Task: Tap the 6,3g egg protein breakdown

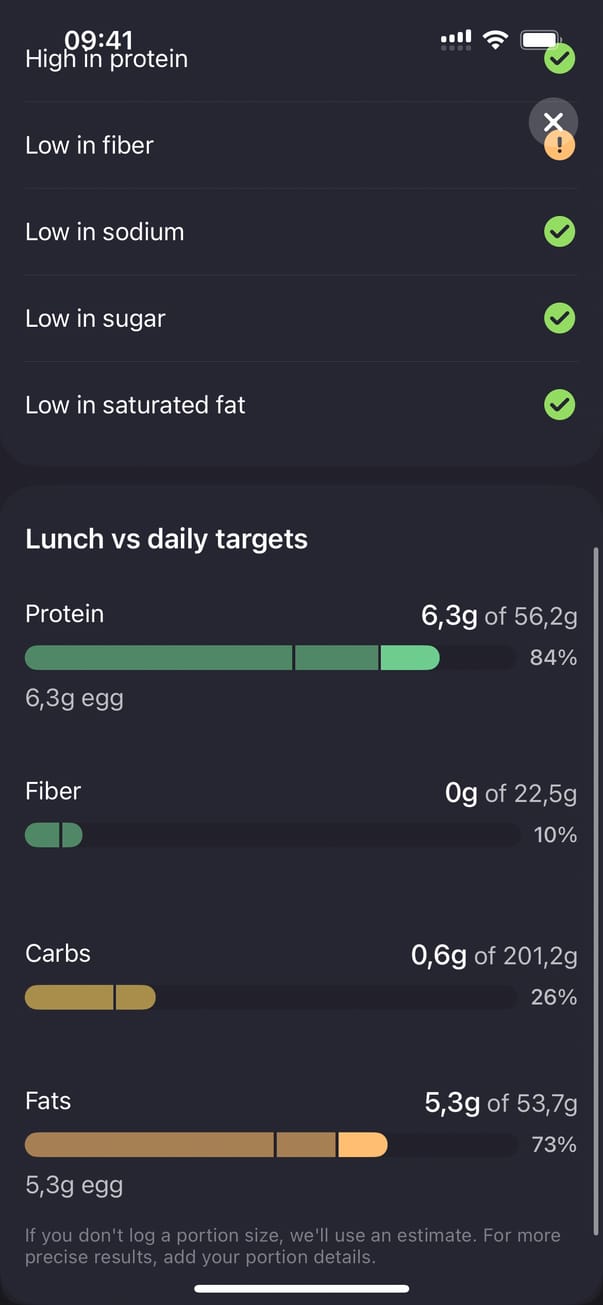Action: coord(74,698)
